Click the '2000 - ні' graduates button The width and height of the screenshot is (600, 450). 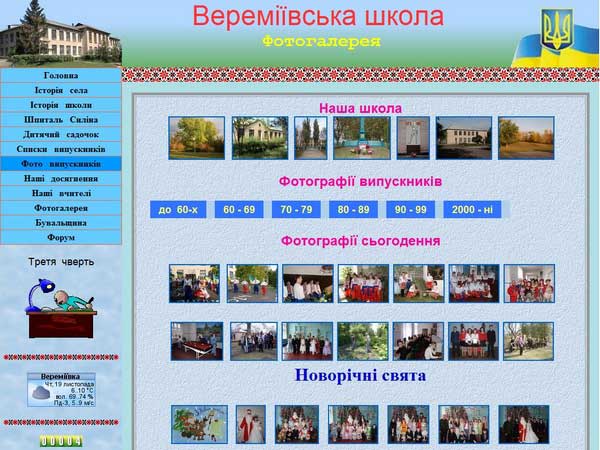tap(472, 210)
